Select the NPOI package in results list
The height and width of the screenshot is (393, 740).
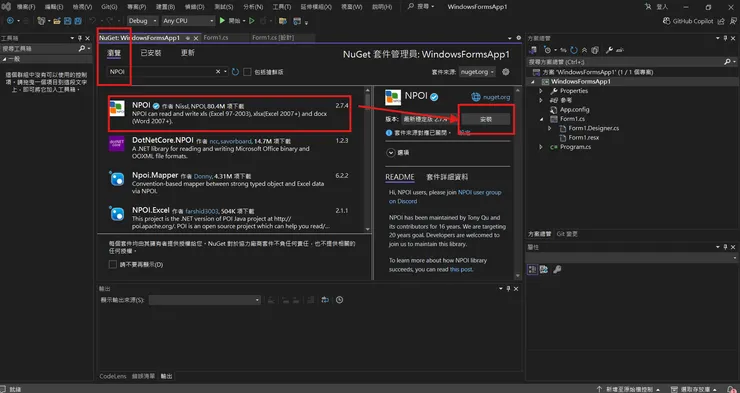coord(229,113)
